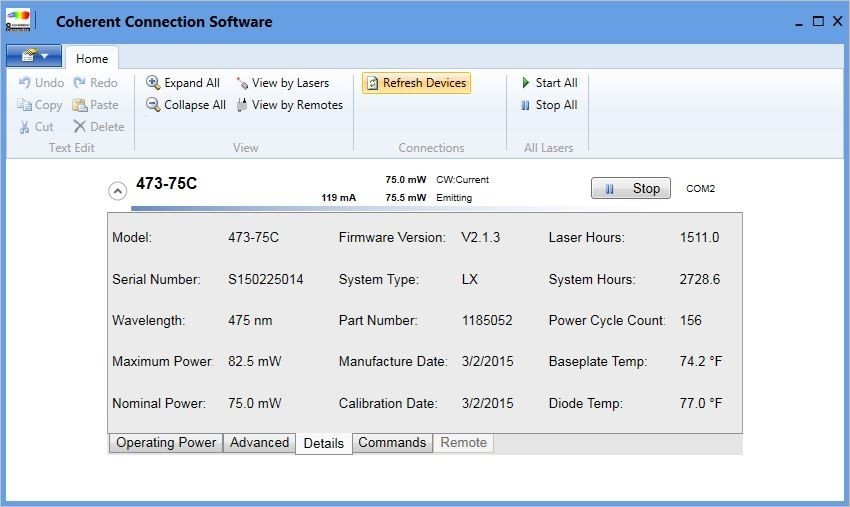Switch to the Advanced tab
Image resolution: width=850 pixels, height=507 pixels.
[259, 442]
